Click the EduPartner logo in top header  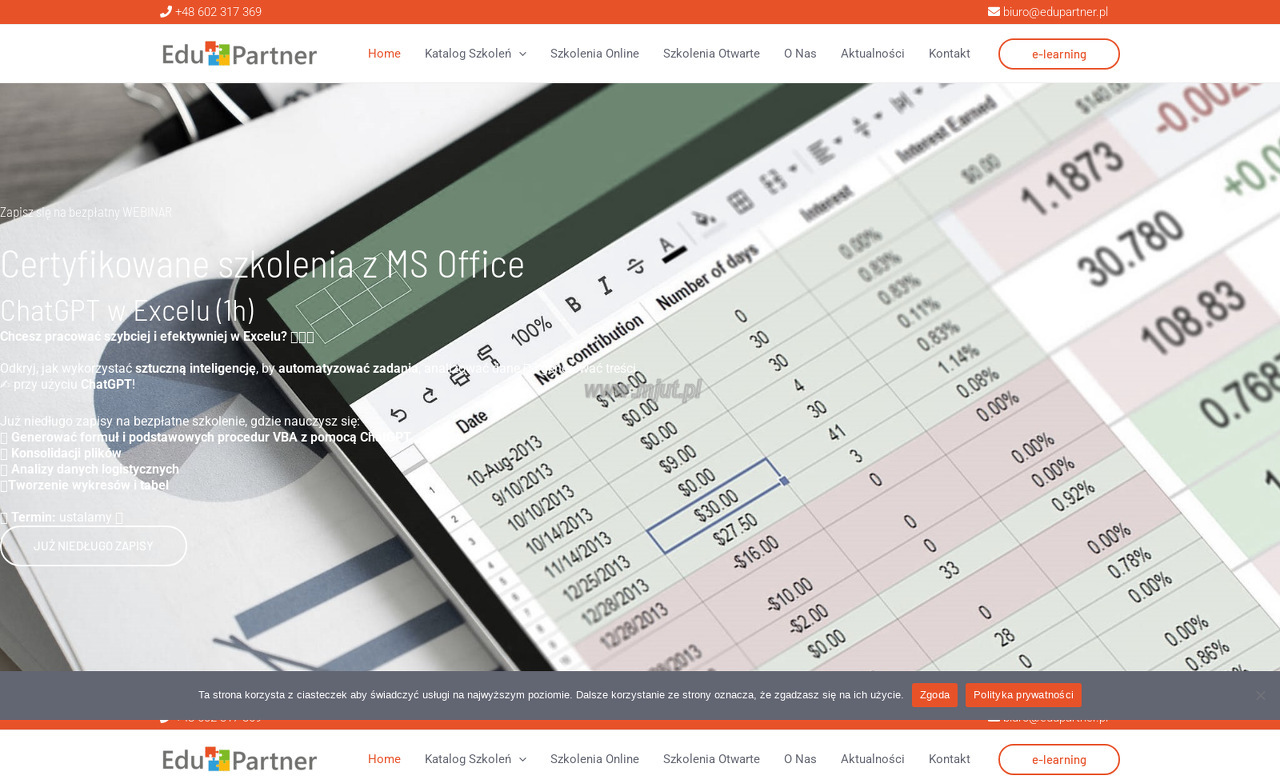(240, 54)
